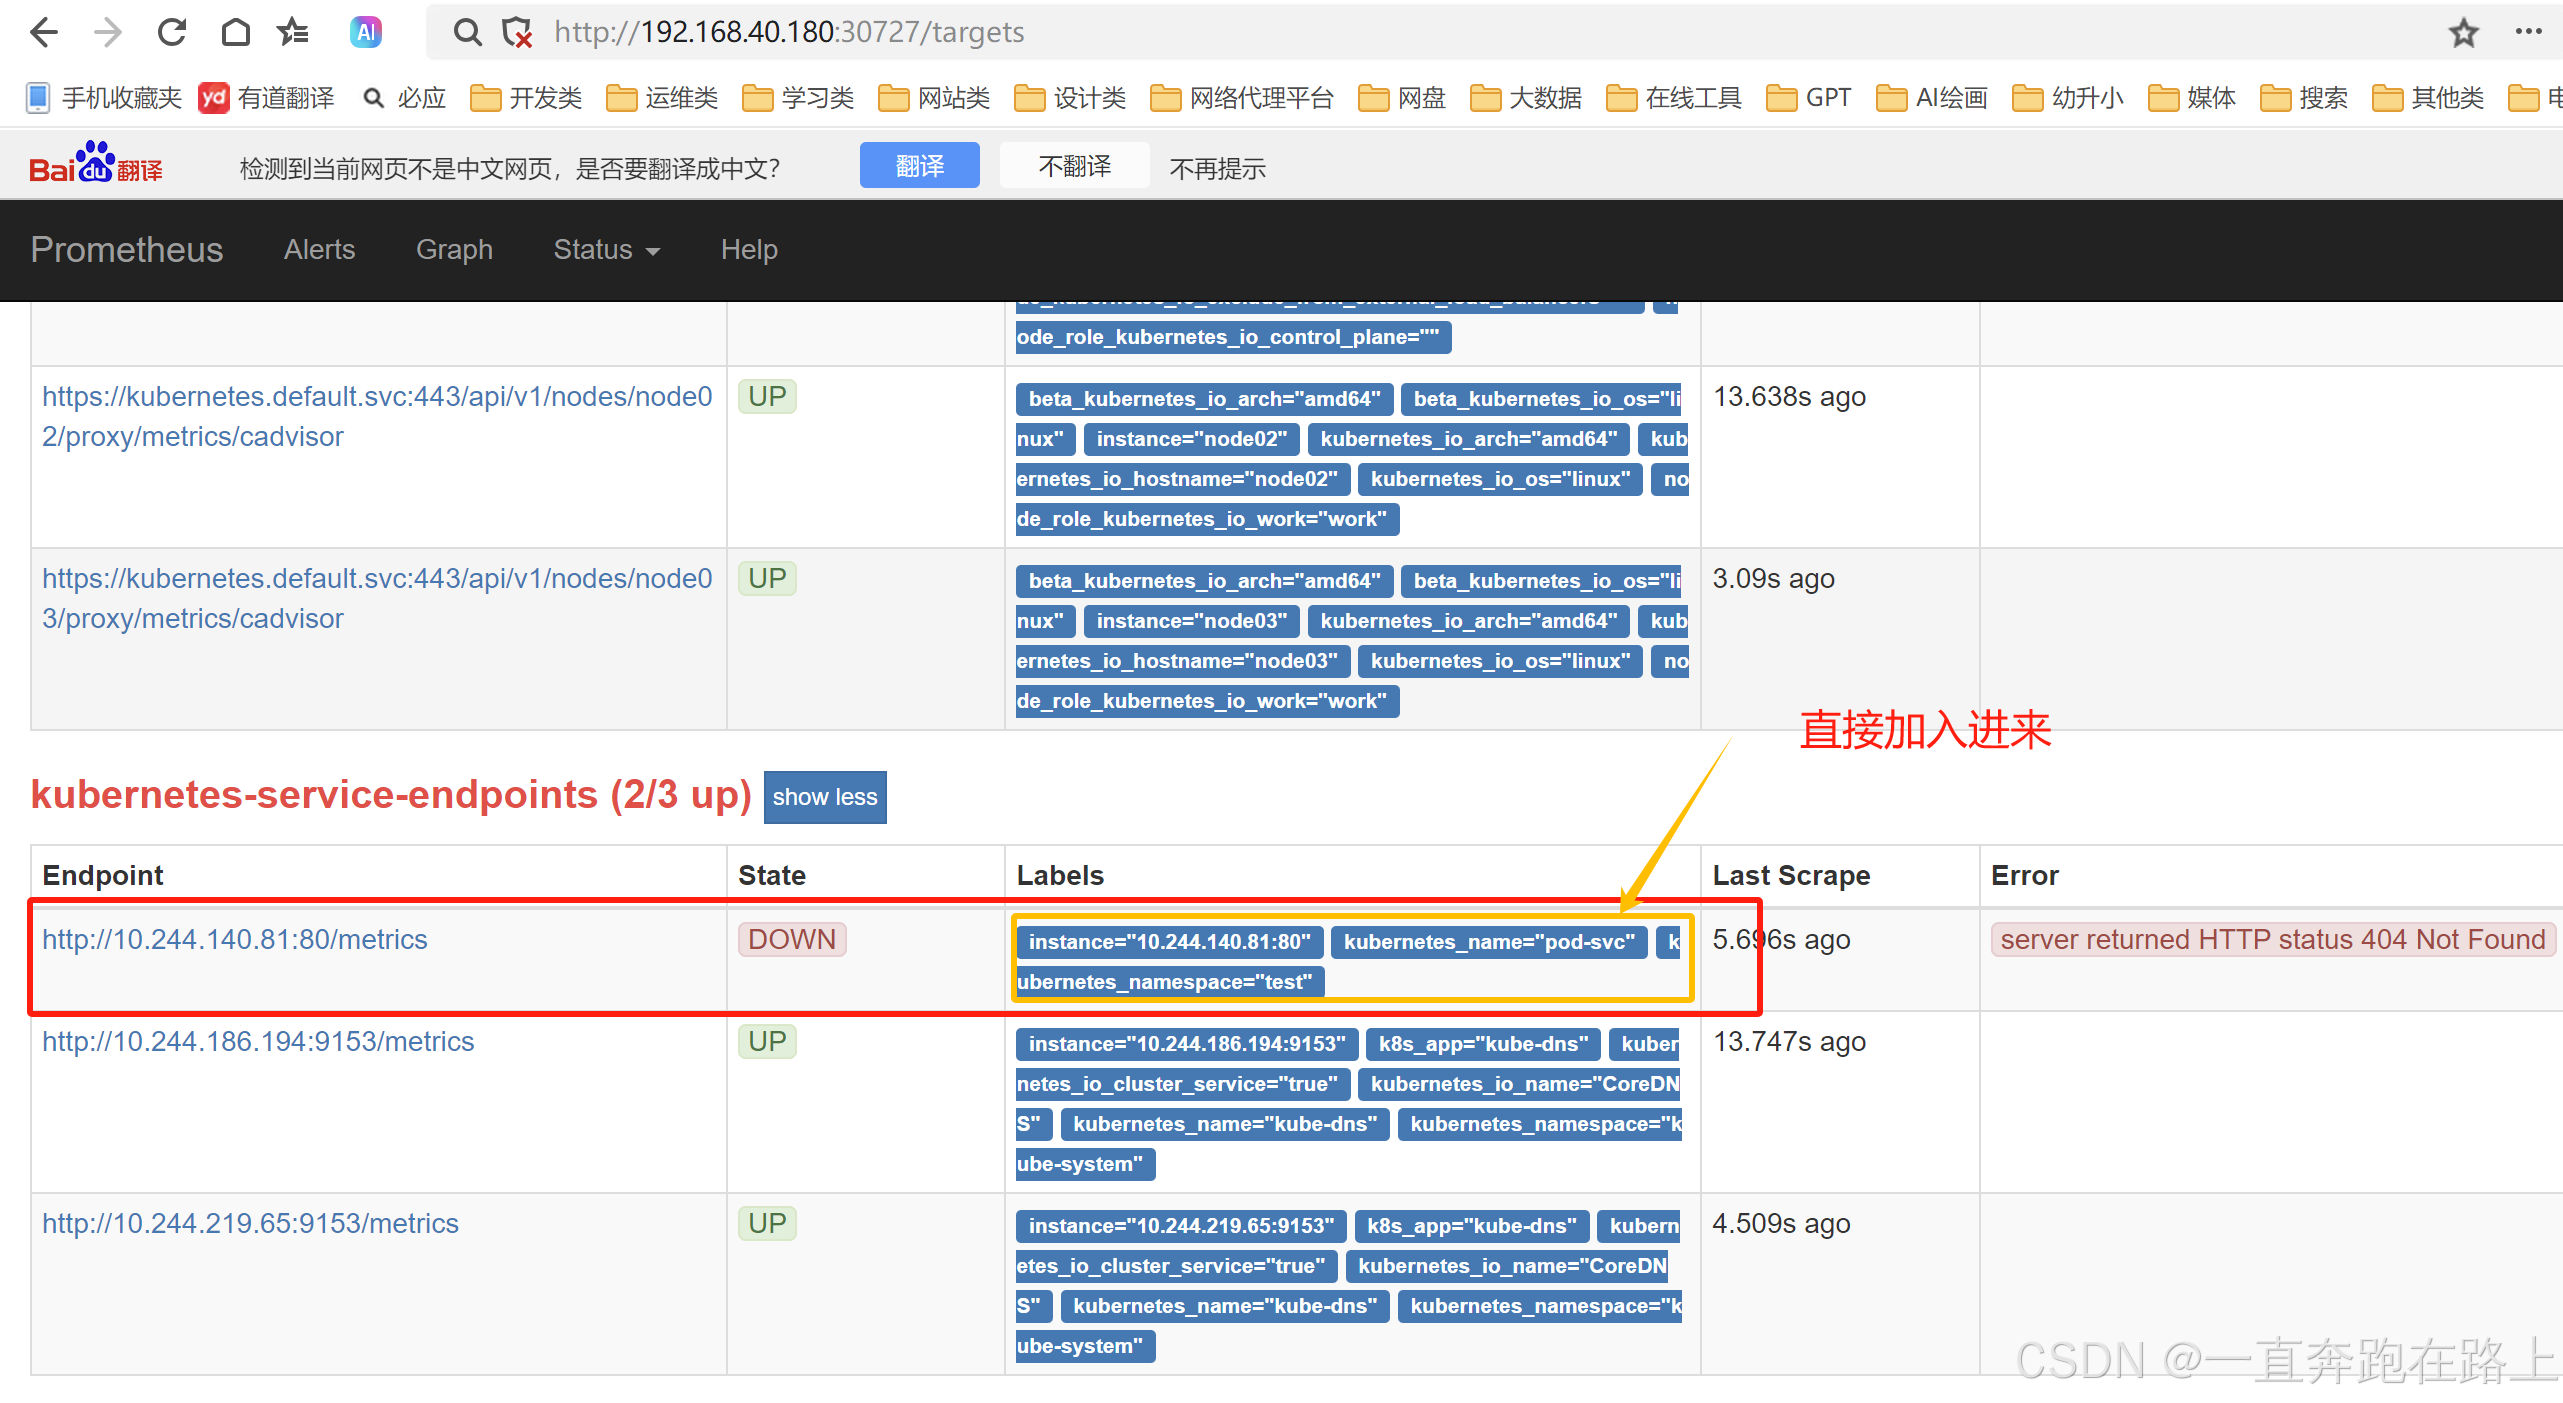Click the 不翻译 button

(x=1074, y=165)
